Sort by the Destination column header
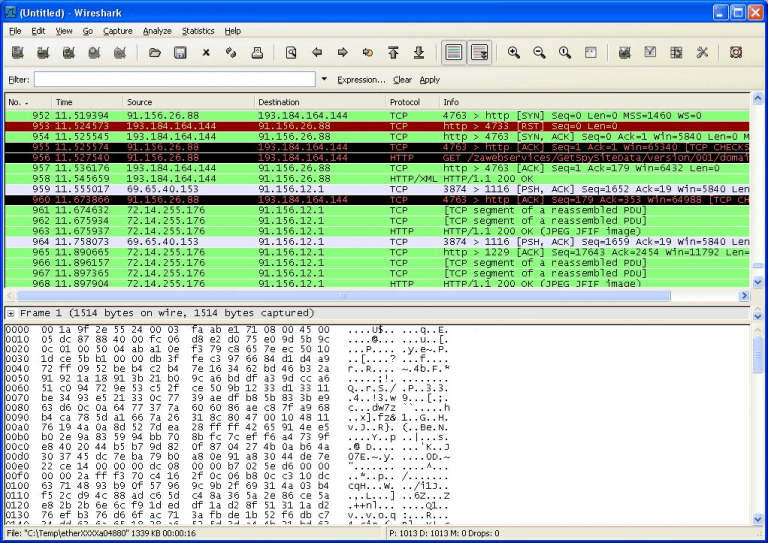Screen dimensions: 768x543 click(x=320, y=102)
